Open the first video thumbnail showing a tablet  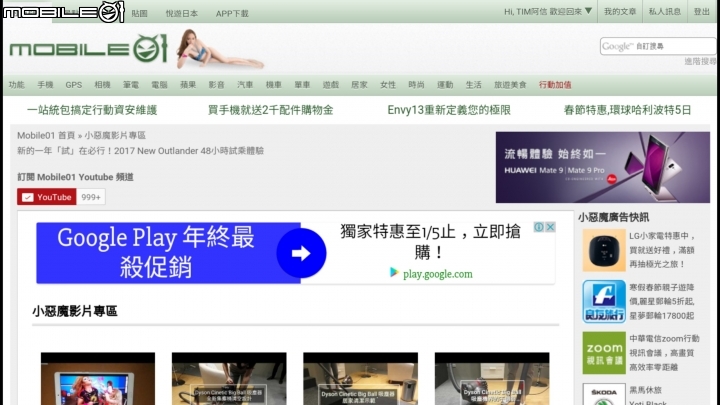coord(98,379)
